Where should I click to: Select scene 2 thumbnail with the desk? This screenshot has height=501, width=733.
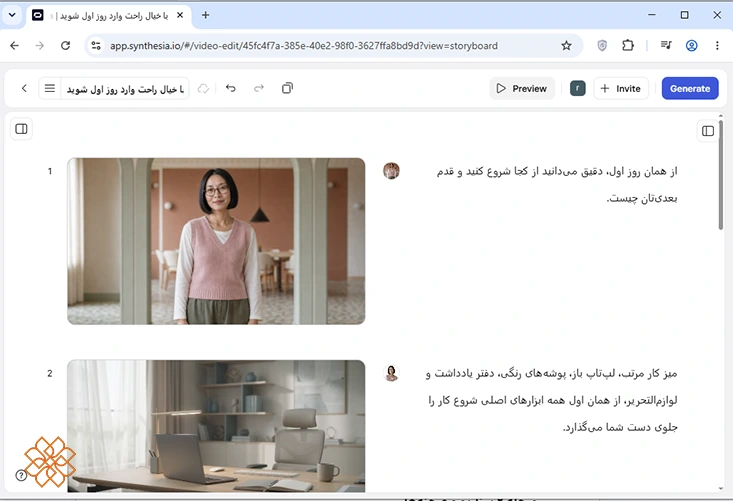(x=216, y=426)
